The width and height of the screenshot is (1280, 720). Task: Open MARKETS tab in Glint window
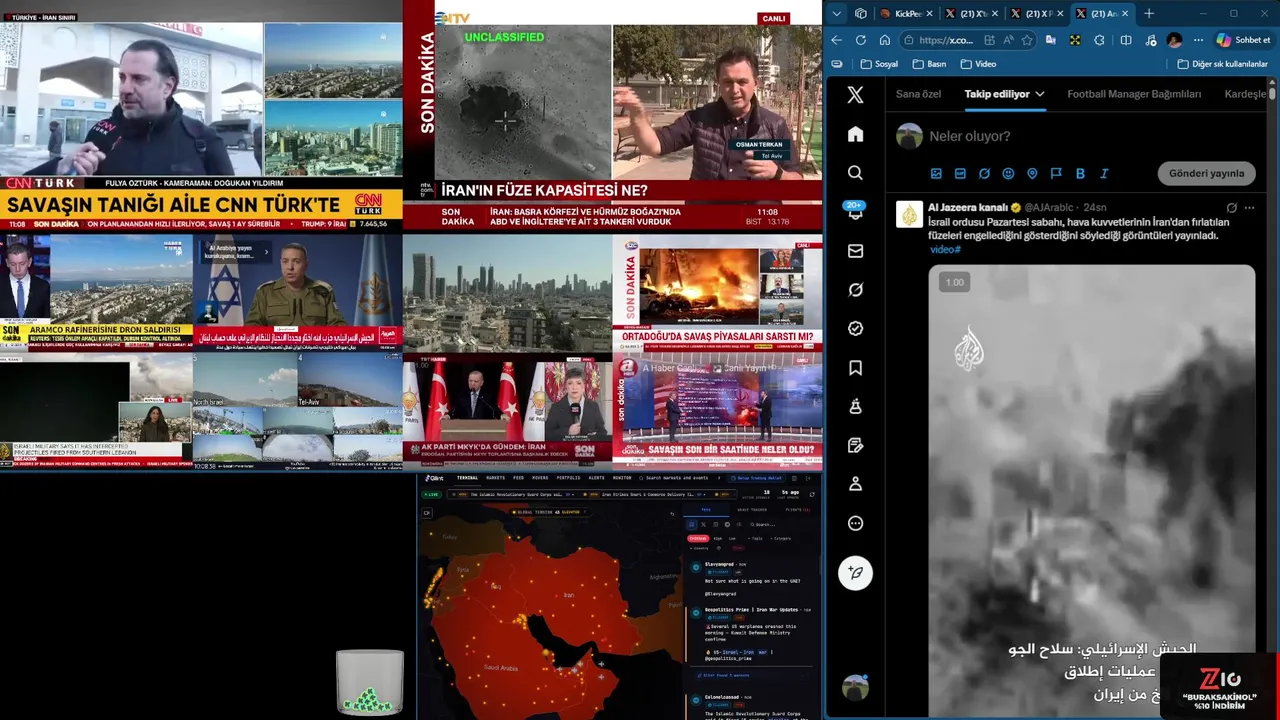[495, 478]
